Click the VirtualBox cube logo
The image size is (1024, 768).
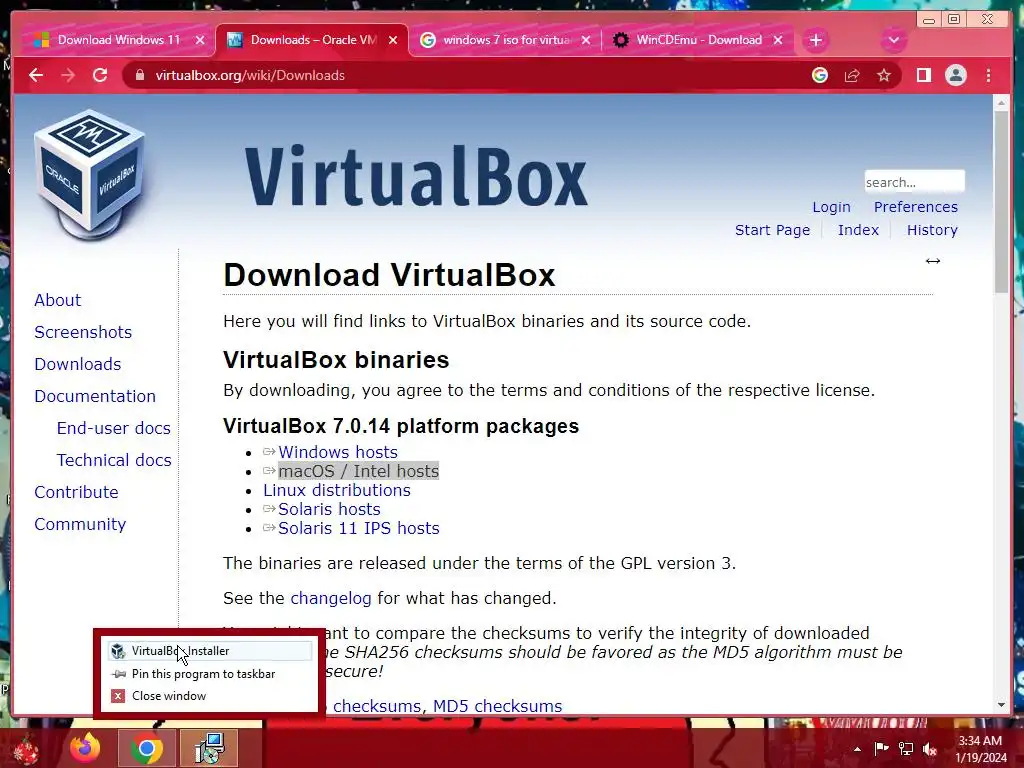click(89, 175)
